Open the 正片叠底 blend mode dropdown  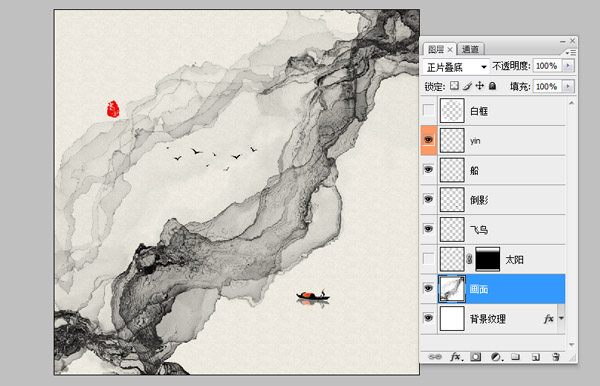click(x=456, y=67)
